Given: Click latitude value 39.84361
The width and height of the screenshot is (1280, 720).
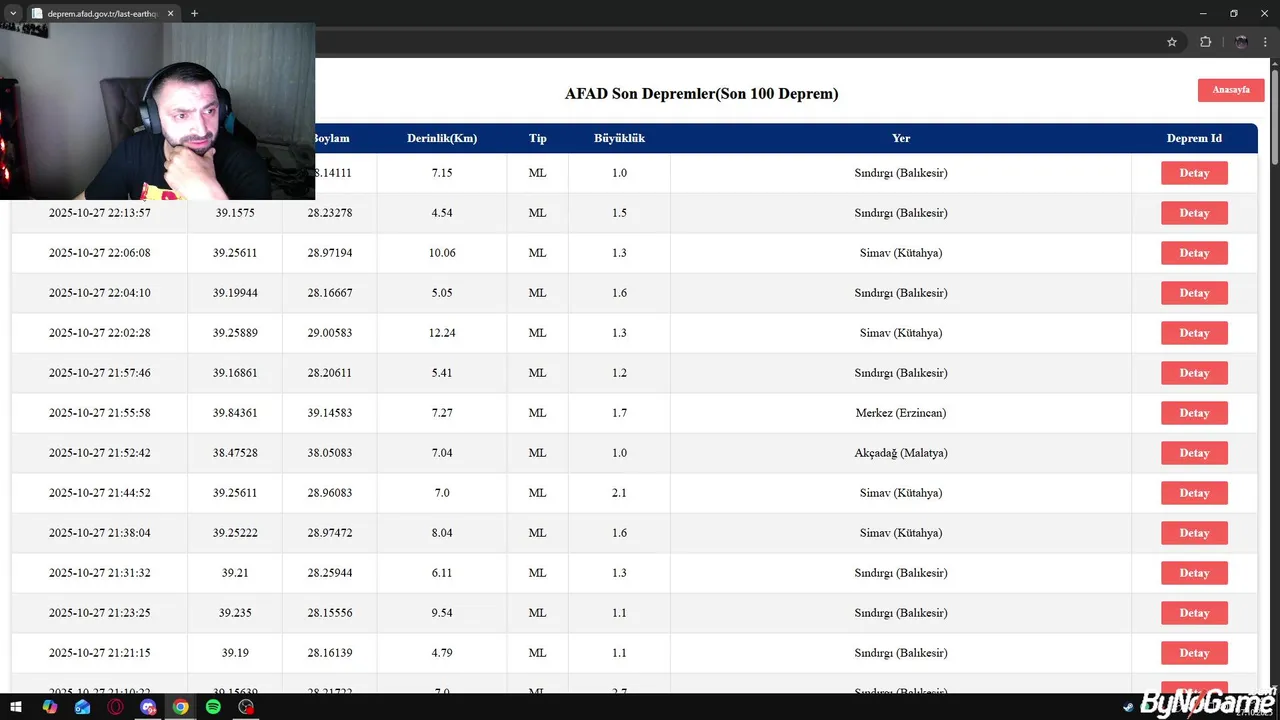Looking at the screenshot, I should (x=235, y=413).
